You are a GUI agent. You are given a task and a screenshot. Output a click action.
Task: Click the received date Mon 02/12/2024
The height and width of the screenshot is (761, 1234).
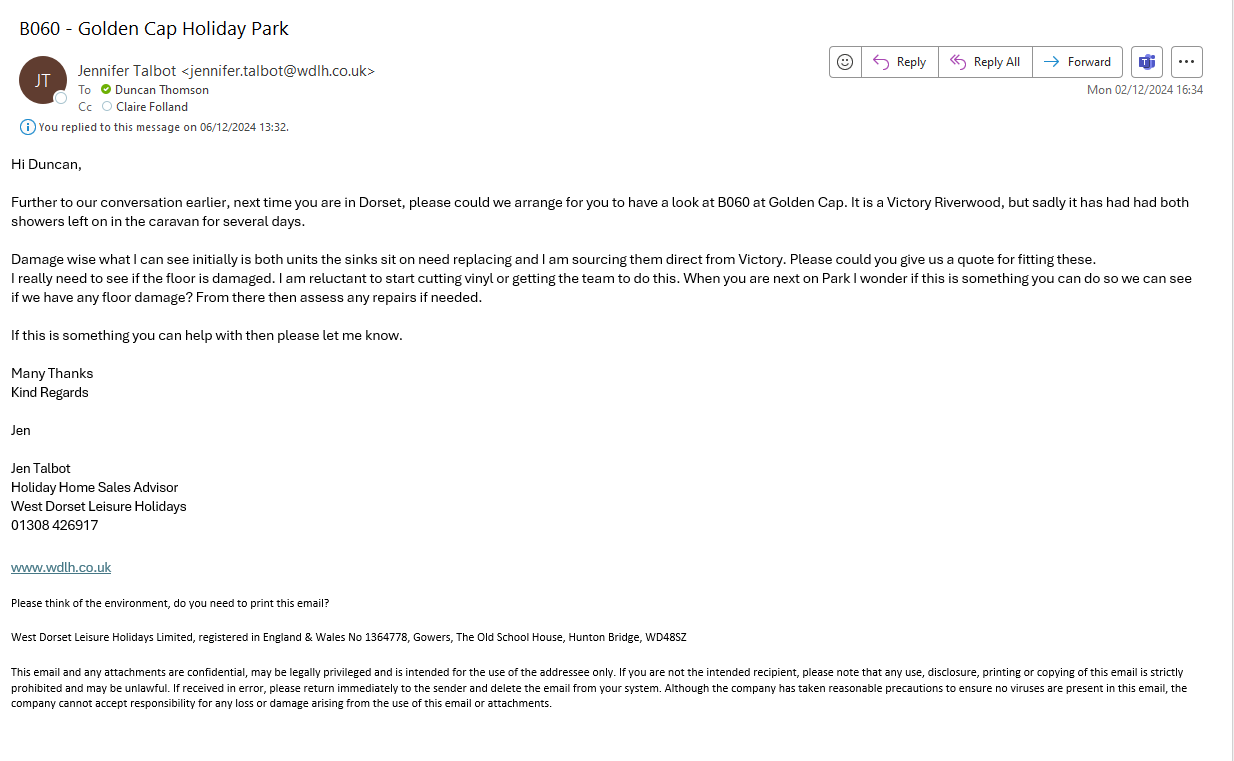(1145, 90)
